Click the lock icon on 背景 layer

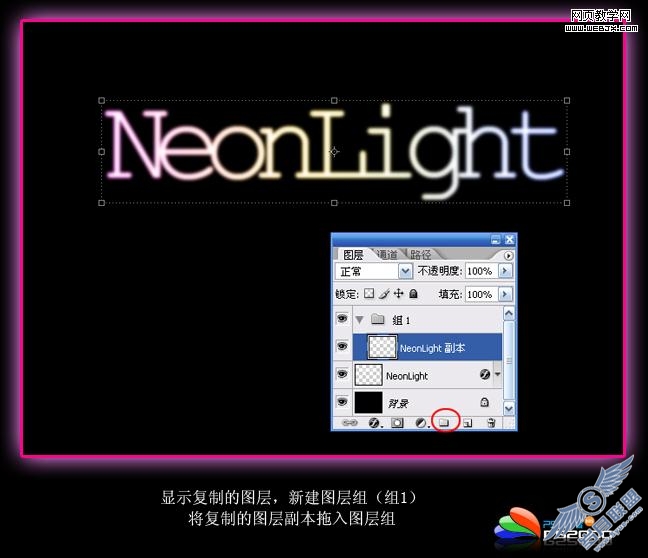(x=484, y=402)
